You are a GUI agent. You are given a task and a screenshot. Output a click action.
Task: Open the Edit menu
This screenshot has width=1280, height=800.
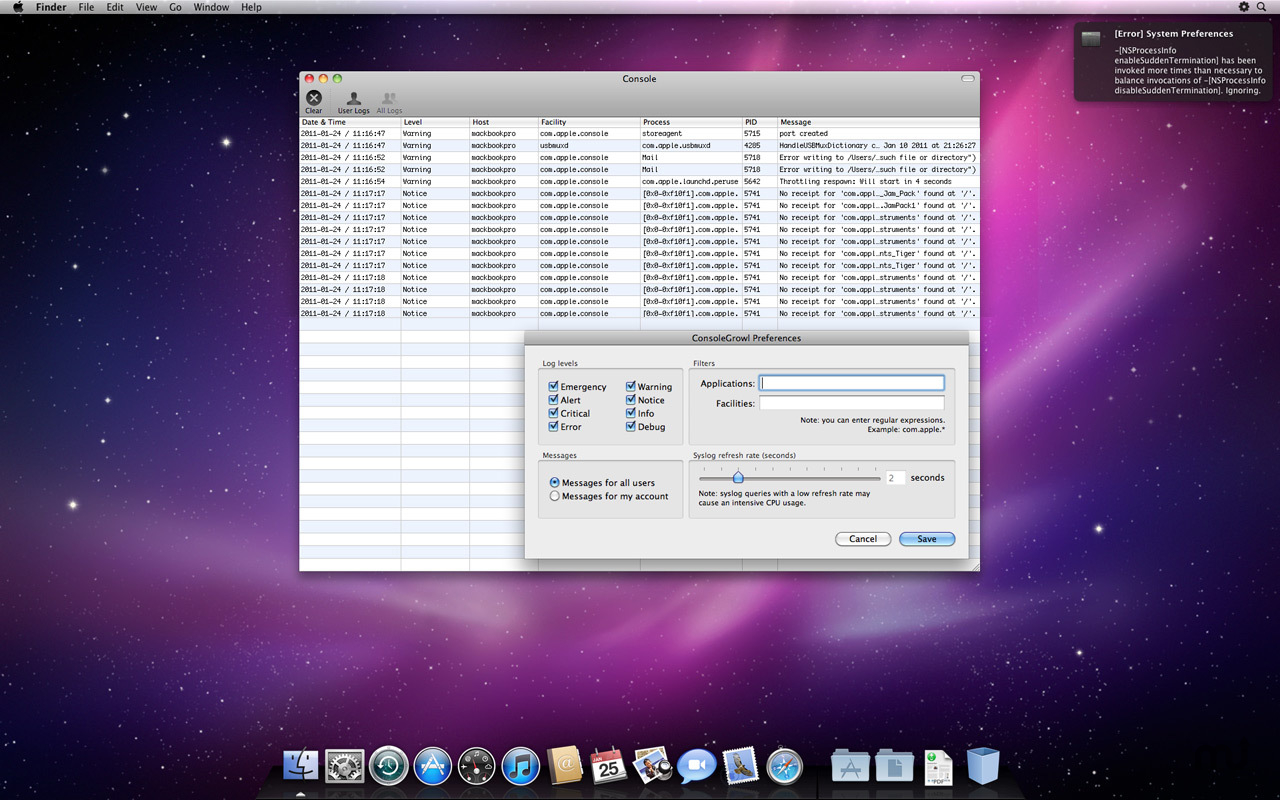(115, 7)
